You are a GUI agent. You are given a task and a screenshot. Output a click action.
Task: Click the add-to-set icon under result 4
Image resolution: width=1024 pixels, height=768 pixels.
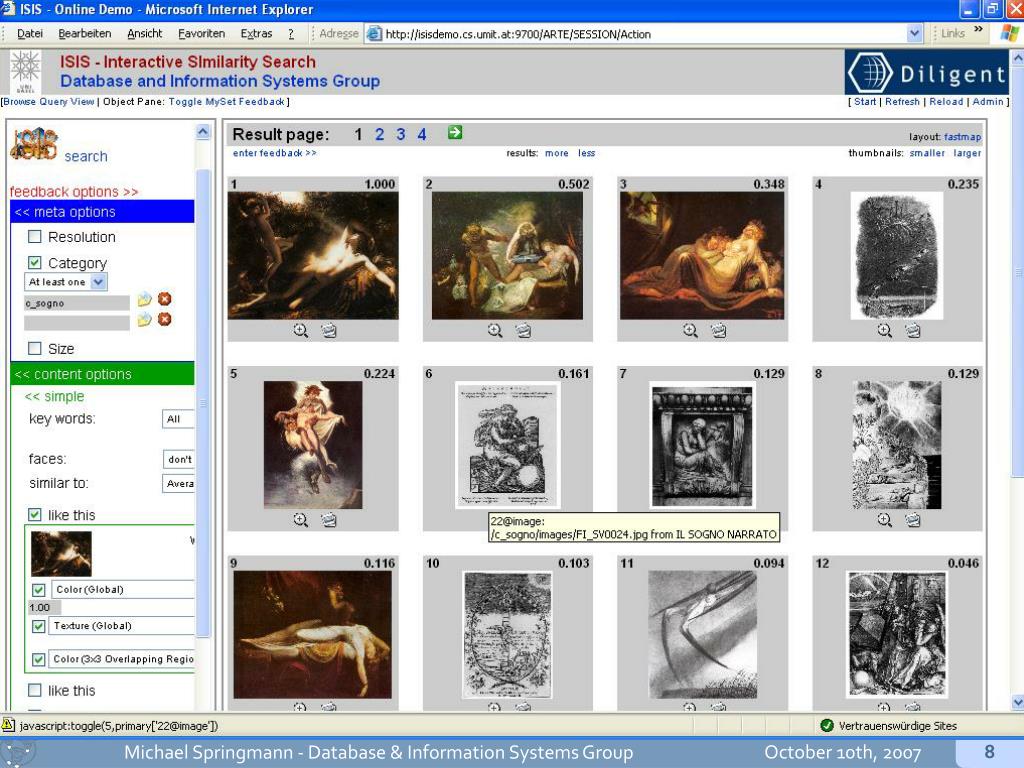pos(912,330)
